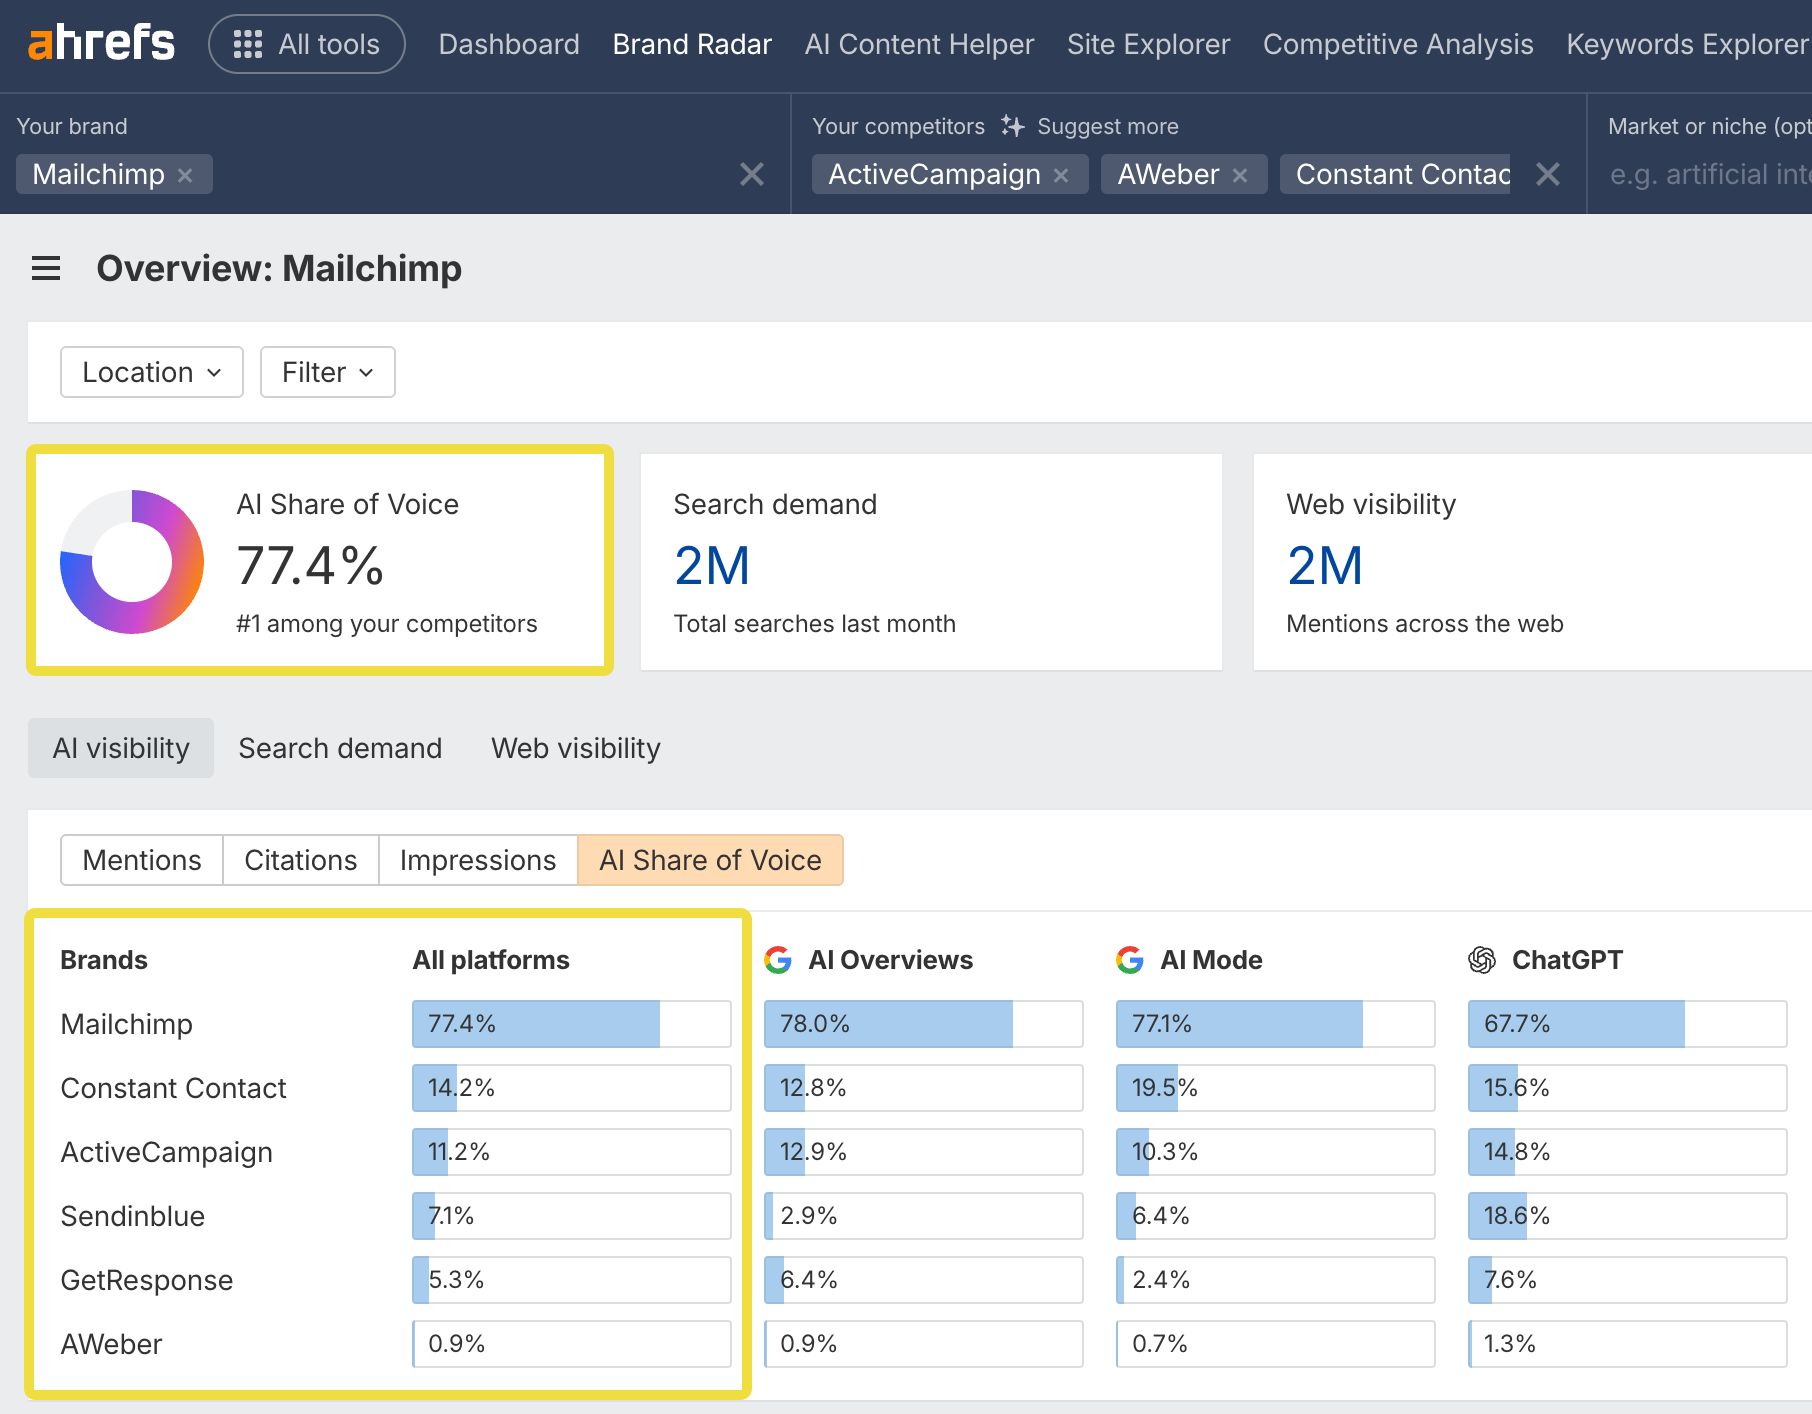Select the Citations metric toggle
This screenshot has height=1414, width=1812.
[300, 860]
